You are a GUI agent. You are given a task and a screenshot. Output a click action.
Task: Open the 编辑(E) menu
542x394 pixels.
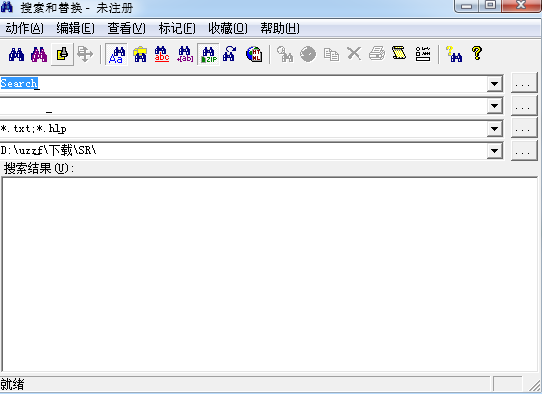75,28
